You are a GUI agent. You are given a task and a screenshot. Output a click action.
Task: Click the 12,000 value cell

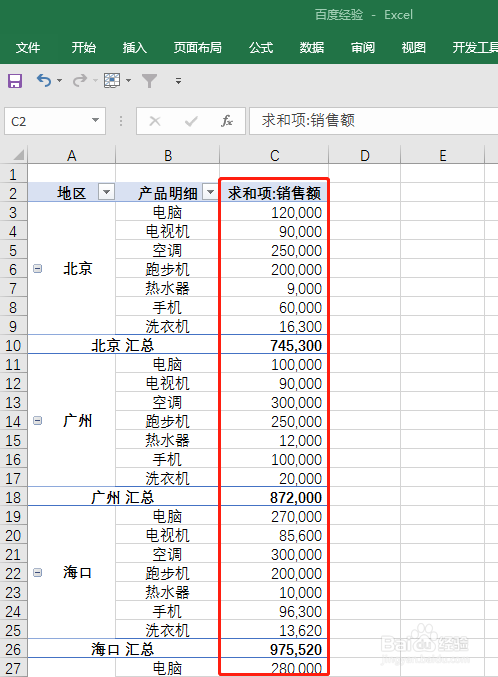[x=274, y=440]
